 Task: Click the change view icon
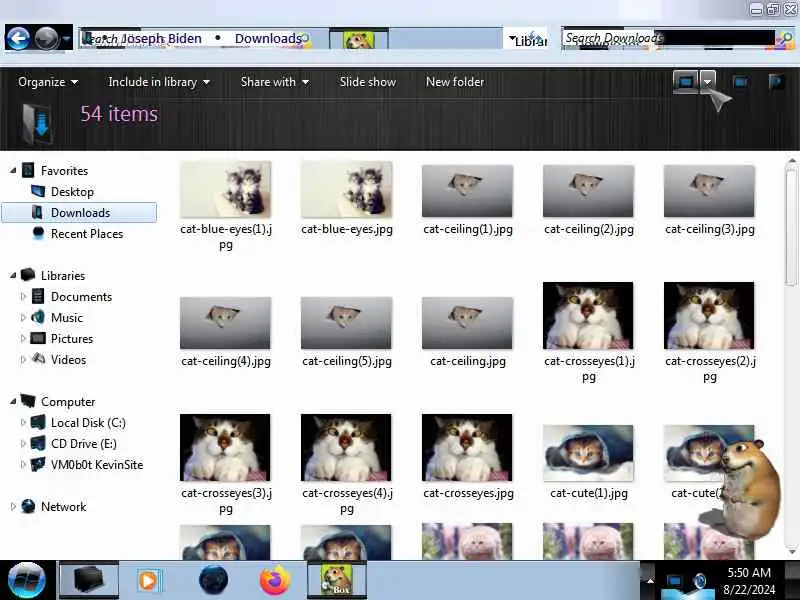pyautogui.click(x=686, y=82)
